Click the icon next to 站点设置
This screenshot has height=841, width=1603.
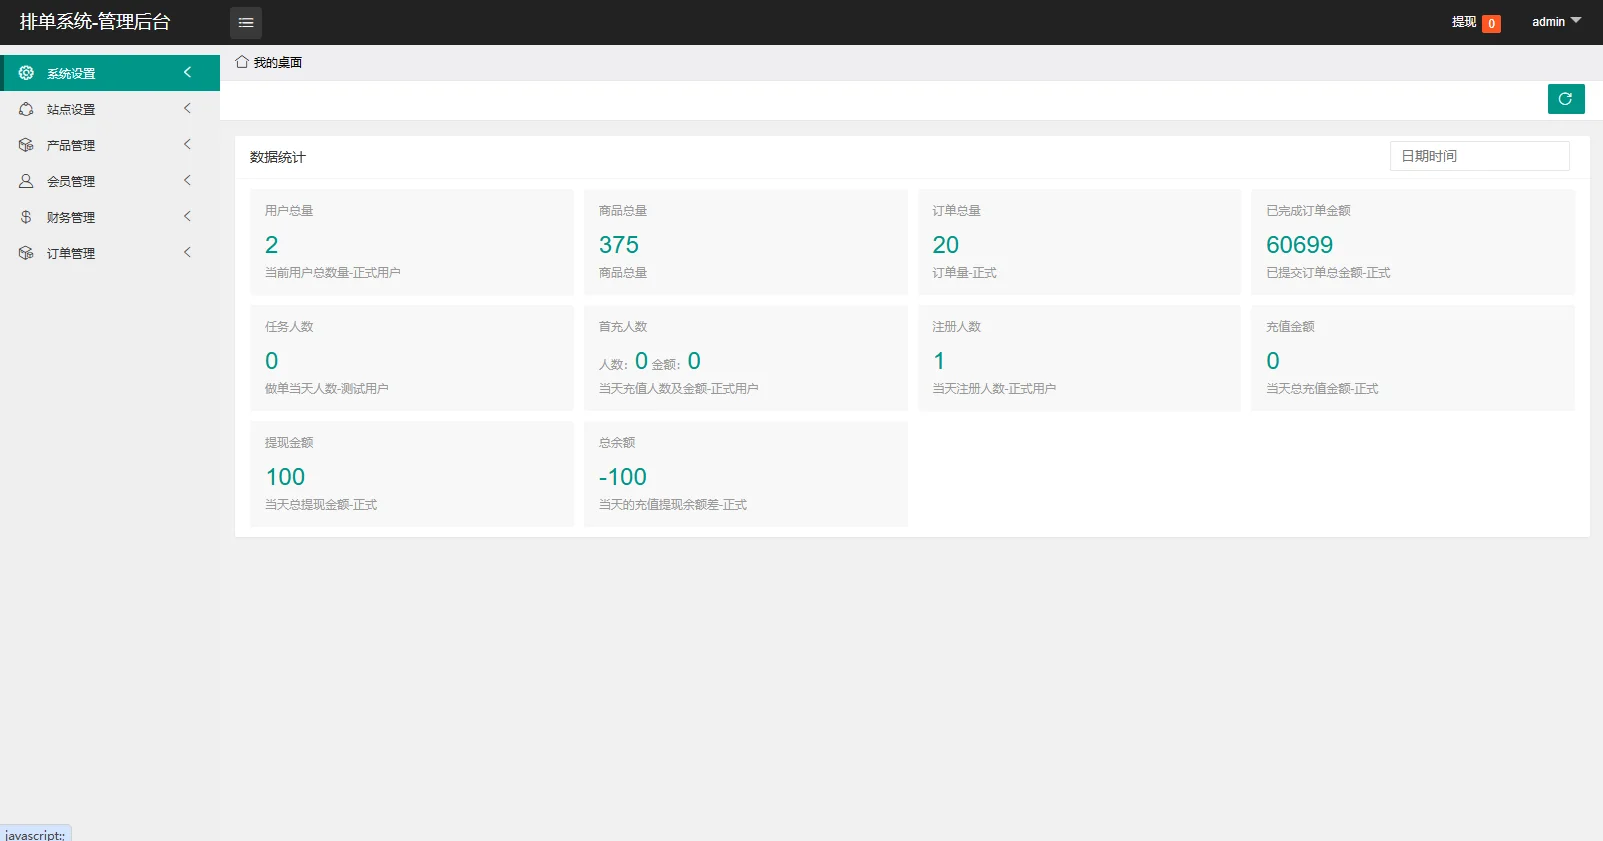[x=26, y=109]
